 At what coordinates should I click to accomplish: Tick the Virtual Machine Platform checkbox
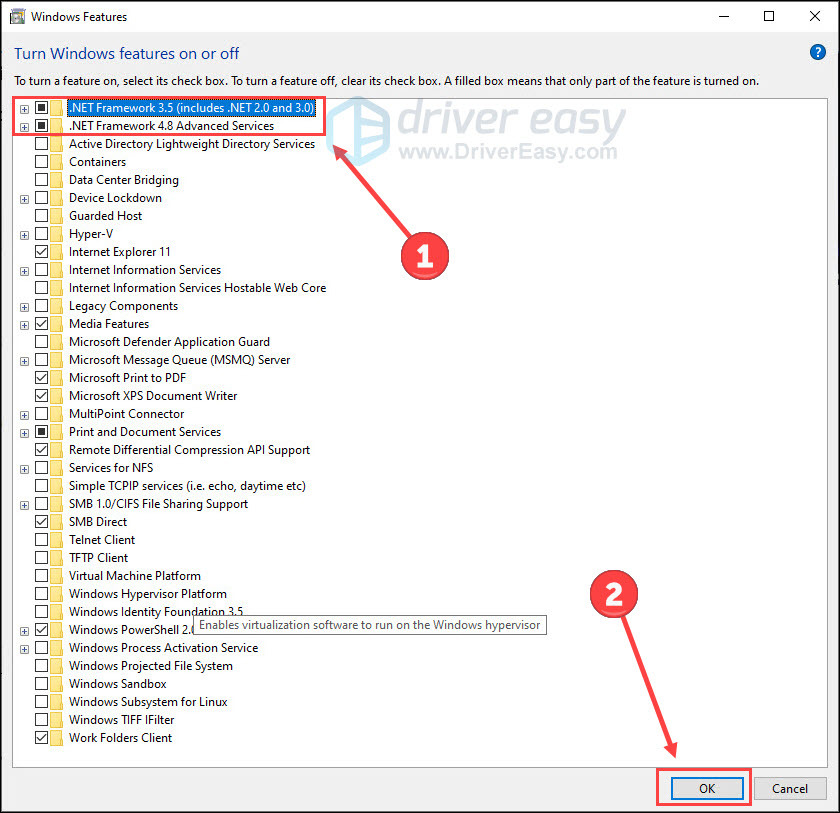coord(41,576)
